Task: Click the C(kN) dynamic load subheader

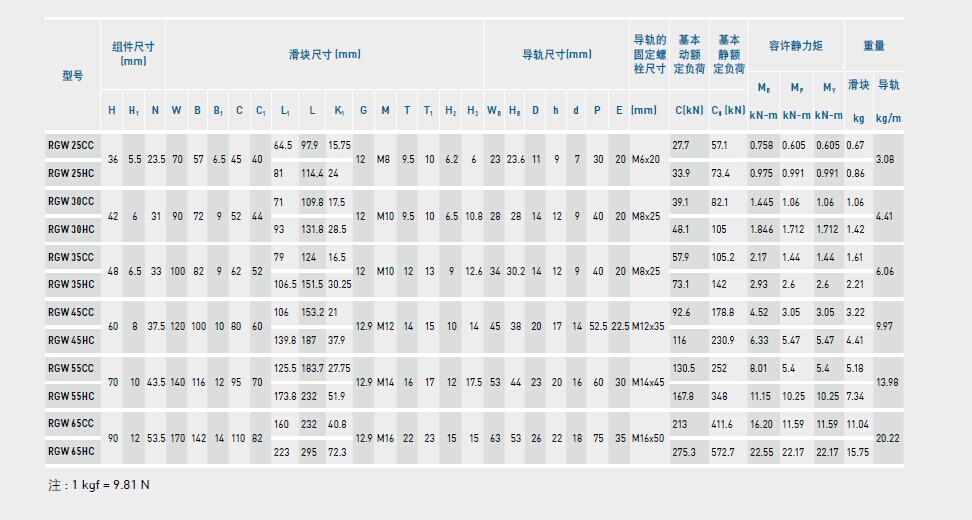Action: [689, 109]
